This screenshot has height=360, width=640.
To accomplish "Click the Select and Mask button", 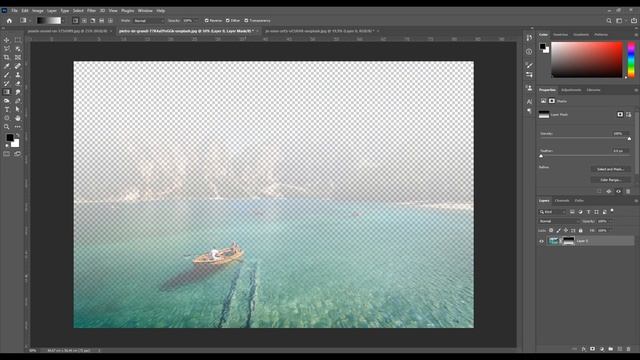I will (611, 169).
